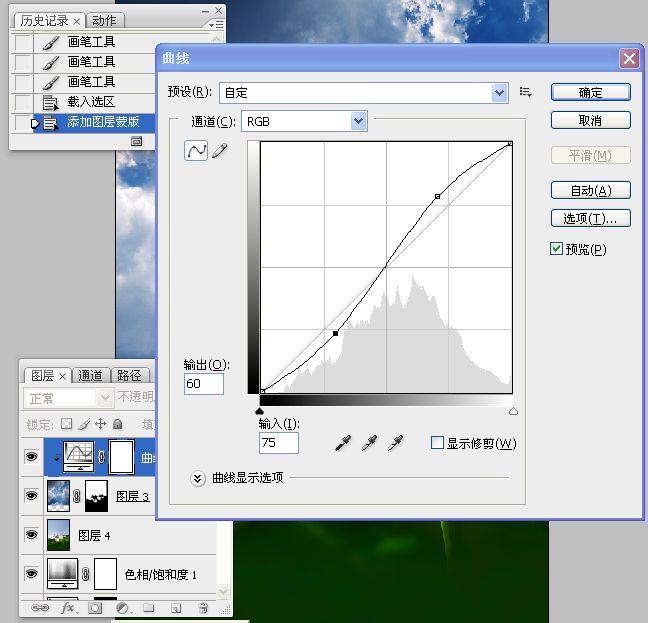The width and height of the screenshot is (648, 623).
Task: Pick the white point eyedropper
Action: 395,443
